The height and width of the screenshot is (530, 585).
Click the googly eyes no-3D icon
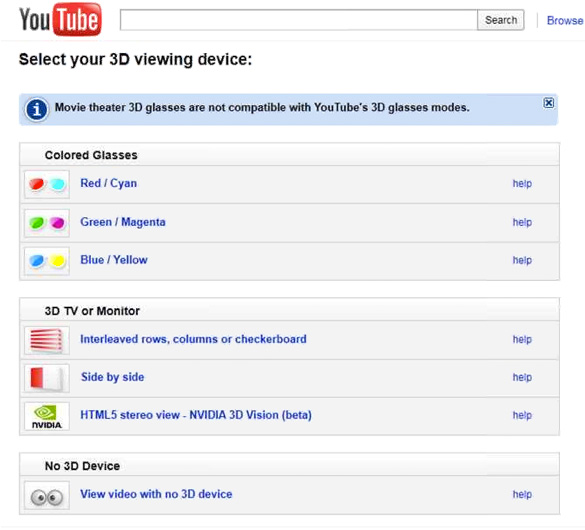pyautogui.click(x=47, y=496)
